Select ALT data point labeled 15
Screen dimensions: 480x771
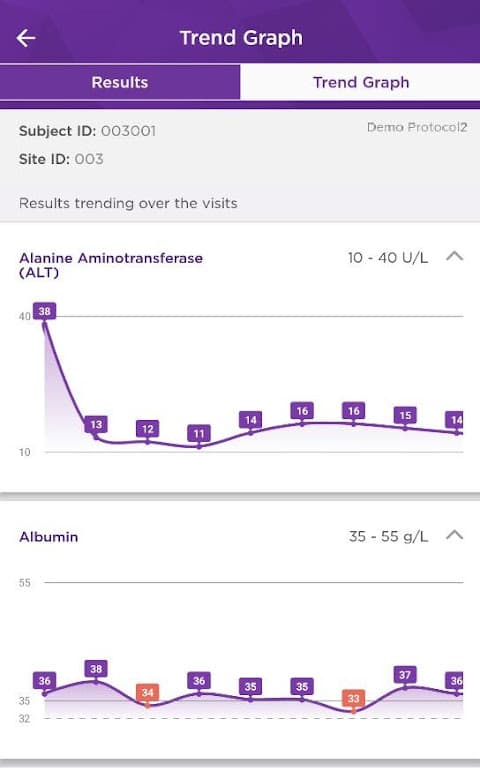pyautogui.click(x=405, y=415)
